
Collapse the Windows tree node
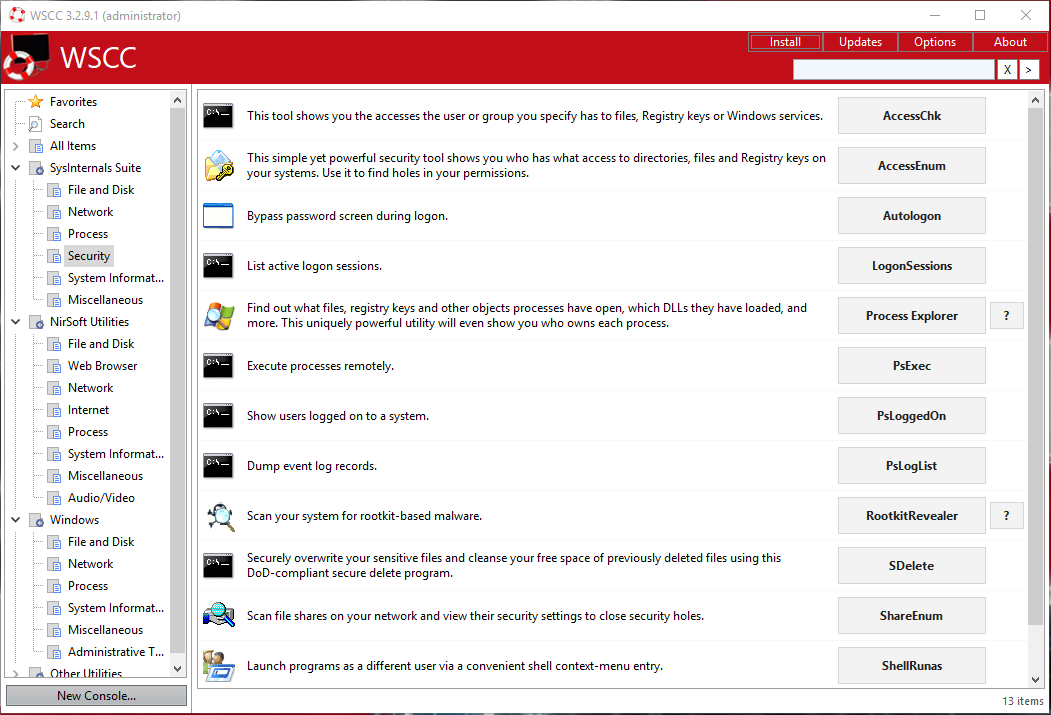(x=15, y=519)
